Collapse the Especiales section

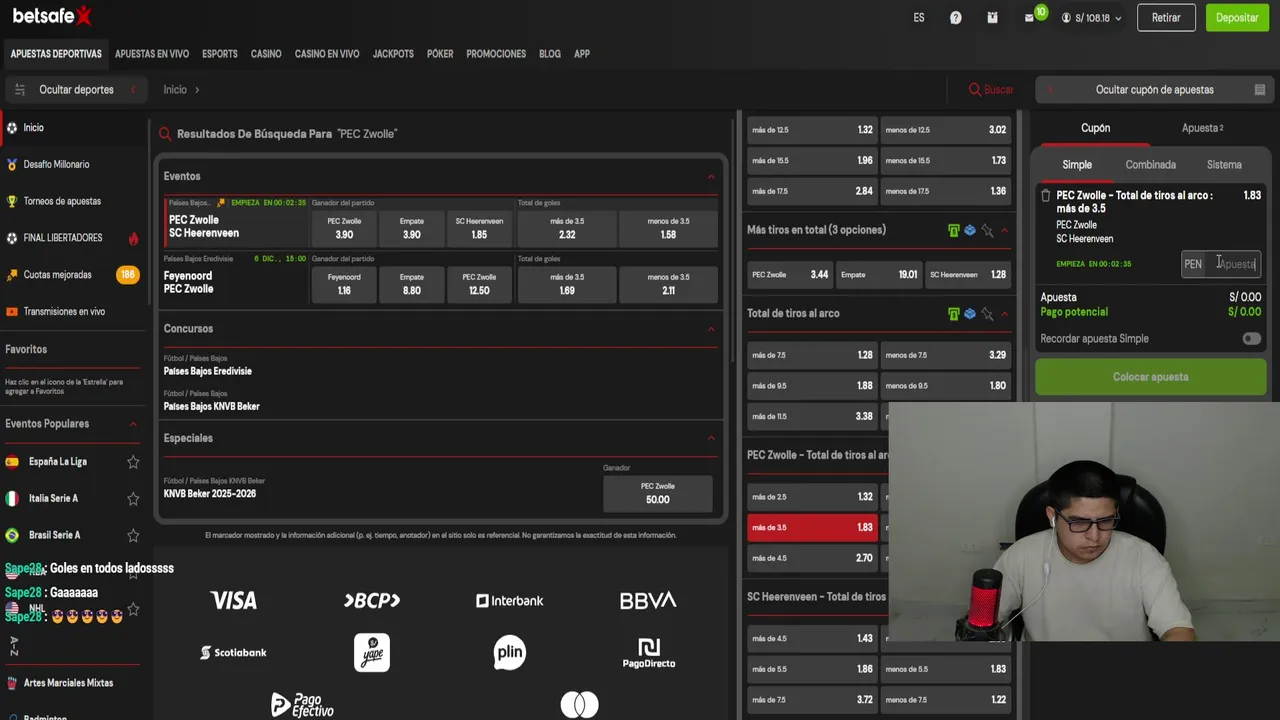click(711, 439)
